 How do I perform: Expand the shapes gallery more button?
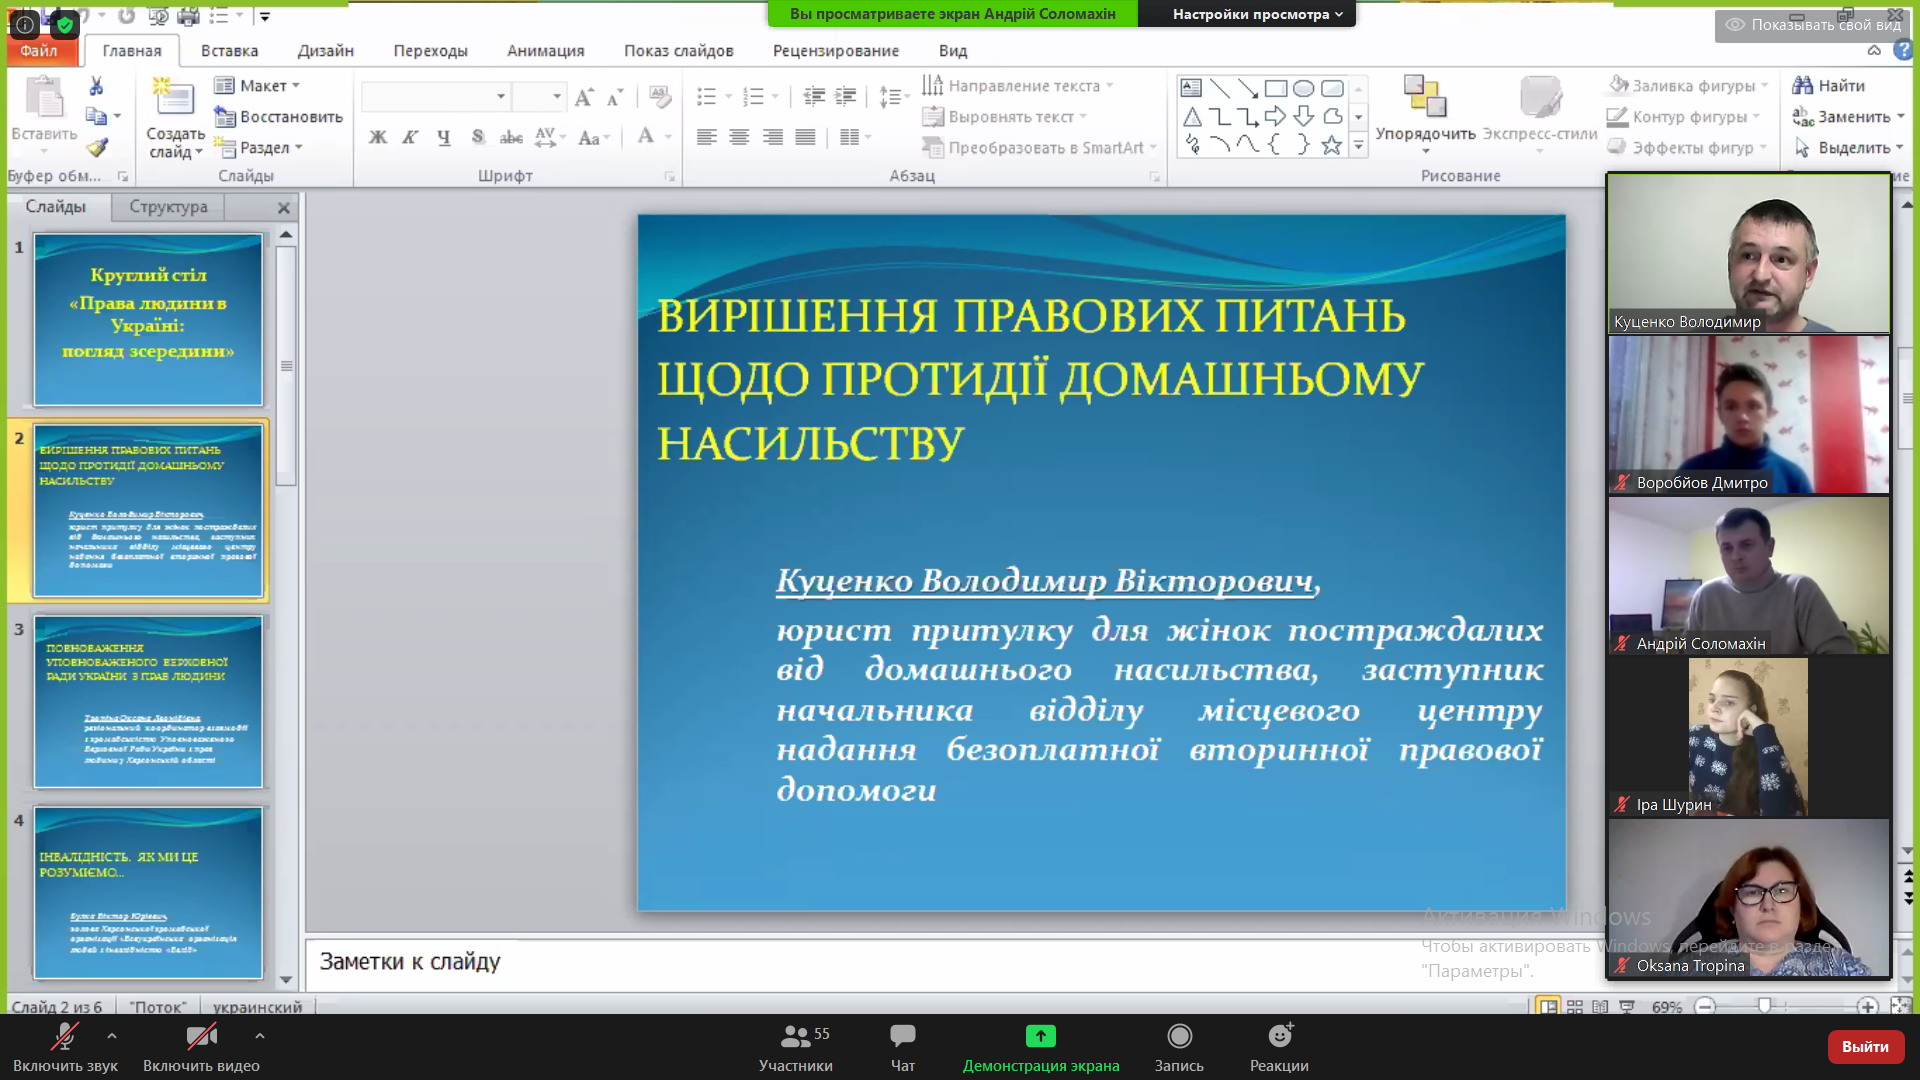click(1358, 146)
